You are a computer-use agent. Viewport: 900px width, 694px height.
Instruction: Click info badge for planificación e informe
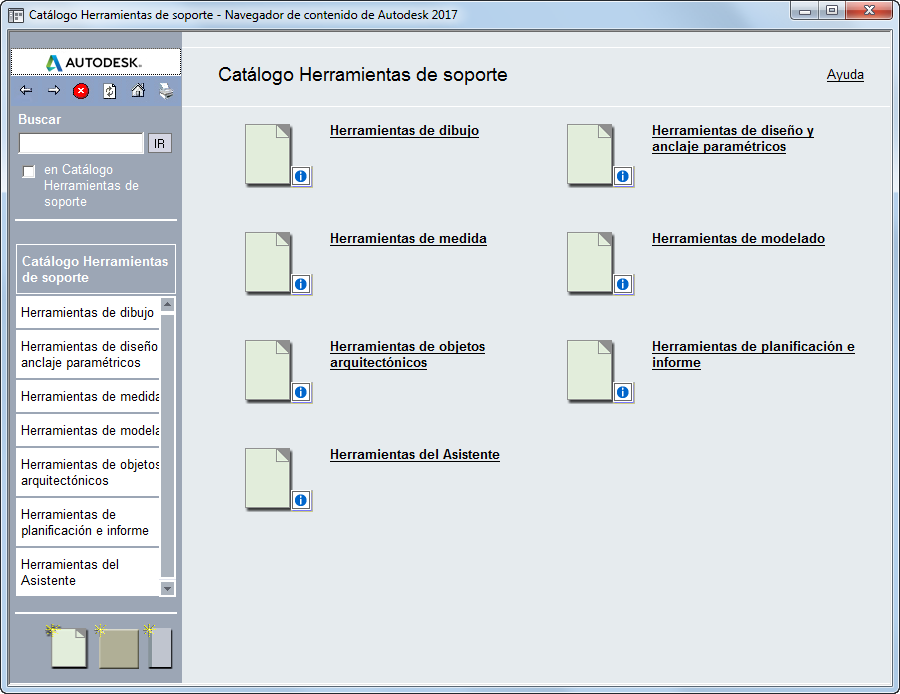[x=623, y=392]
